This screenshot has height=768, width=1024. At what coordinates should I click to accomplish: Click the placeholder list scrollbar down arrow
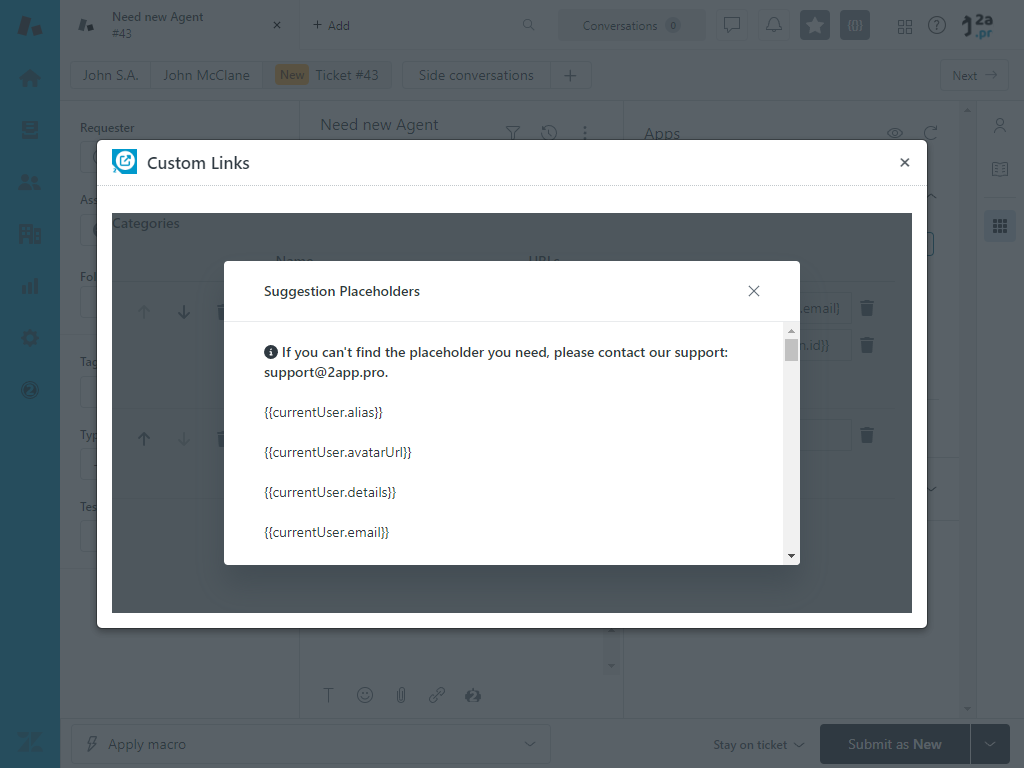click(x=791, y=556)
